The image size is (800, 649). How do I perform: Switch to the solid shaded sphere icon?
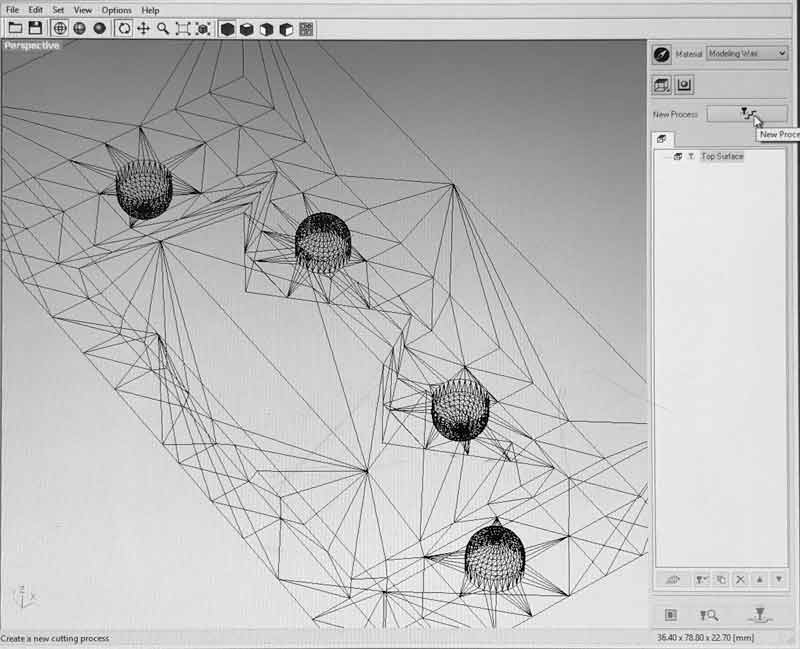coord(99,29)
